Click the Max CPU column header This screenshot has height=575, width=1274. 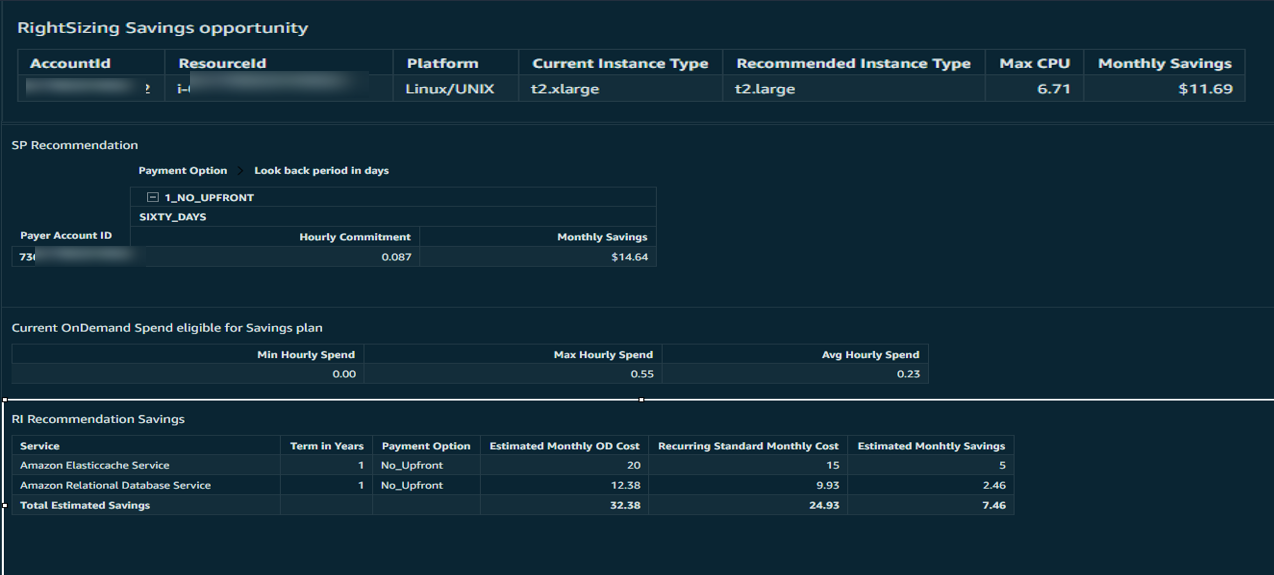(x=1034, y=63)
